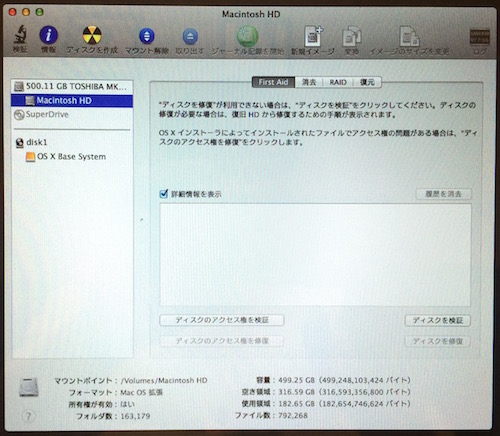Screen dimensions: 500x436
Task: Click the Resize Image (イメージのサイズを変更) icon
Action: (x=409, y=36)
